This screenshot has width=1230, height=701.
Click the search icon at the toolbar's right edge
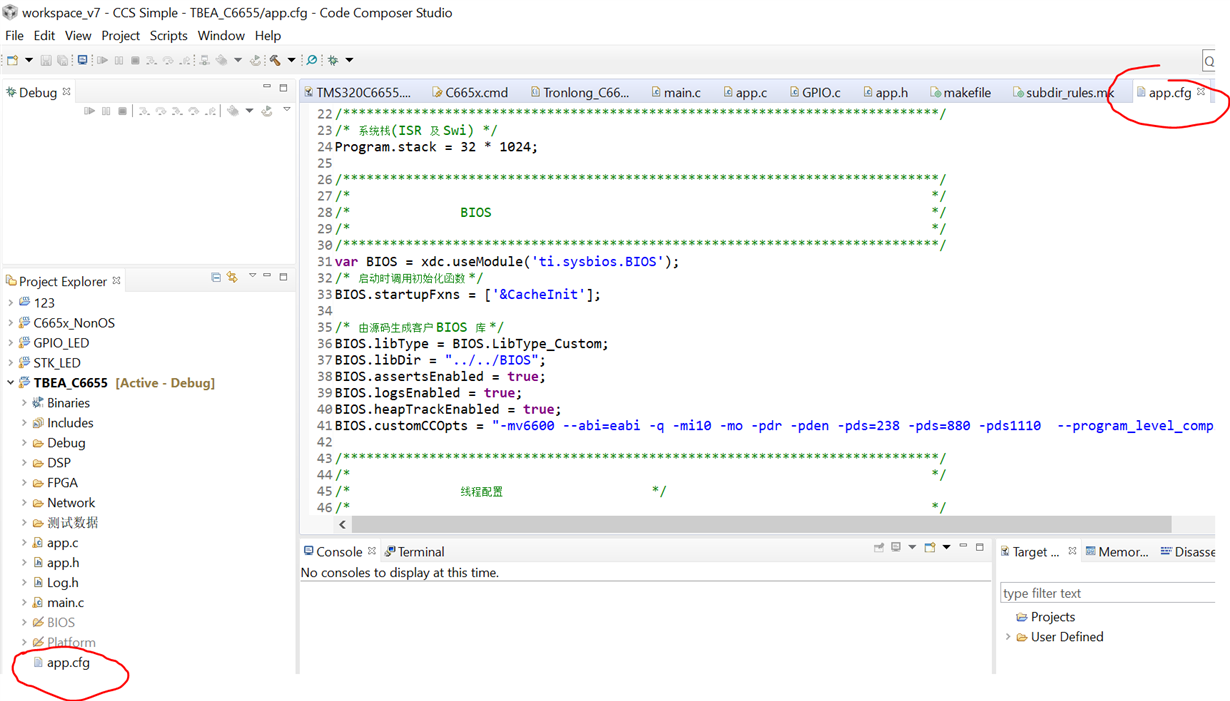1208,61
